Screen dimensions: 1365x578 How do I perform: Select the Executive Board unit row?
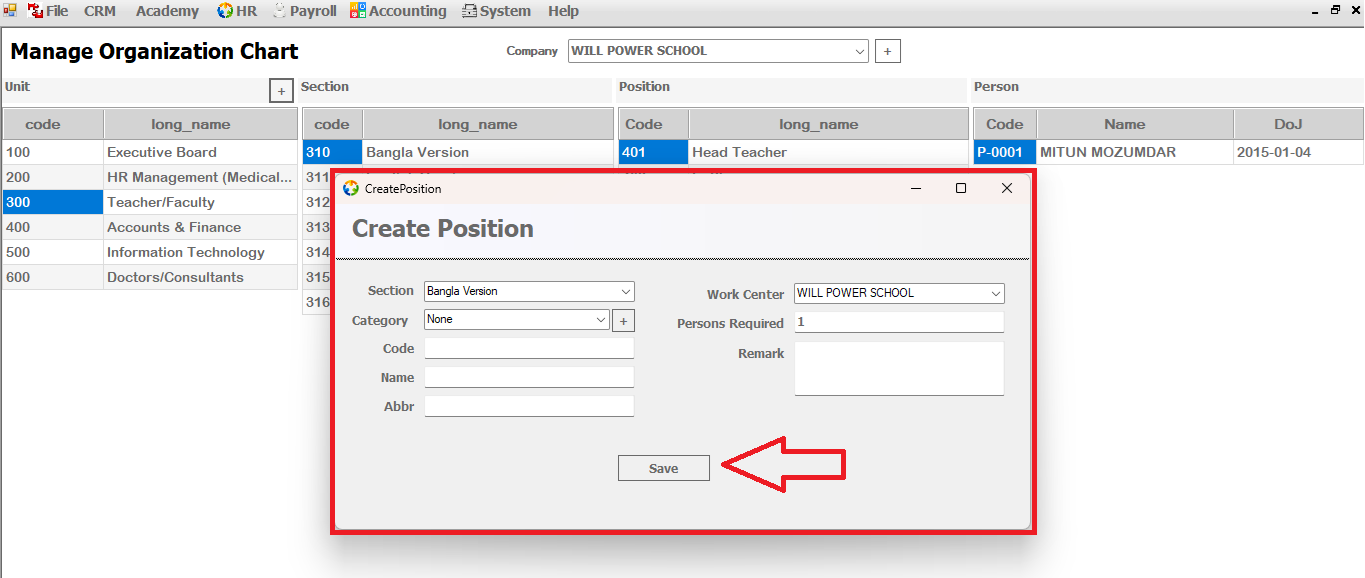click(150, 152)
